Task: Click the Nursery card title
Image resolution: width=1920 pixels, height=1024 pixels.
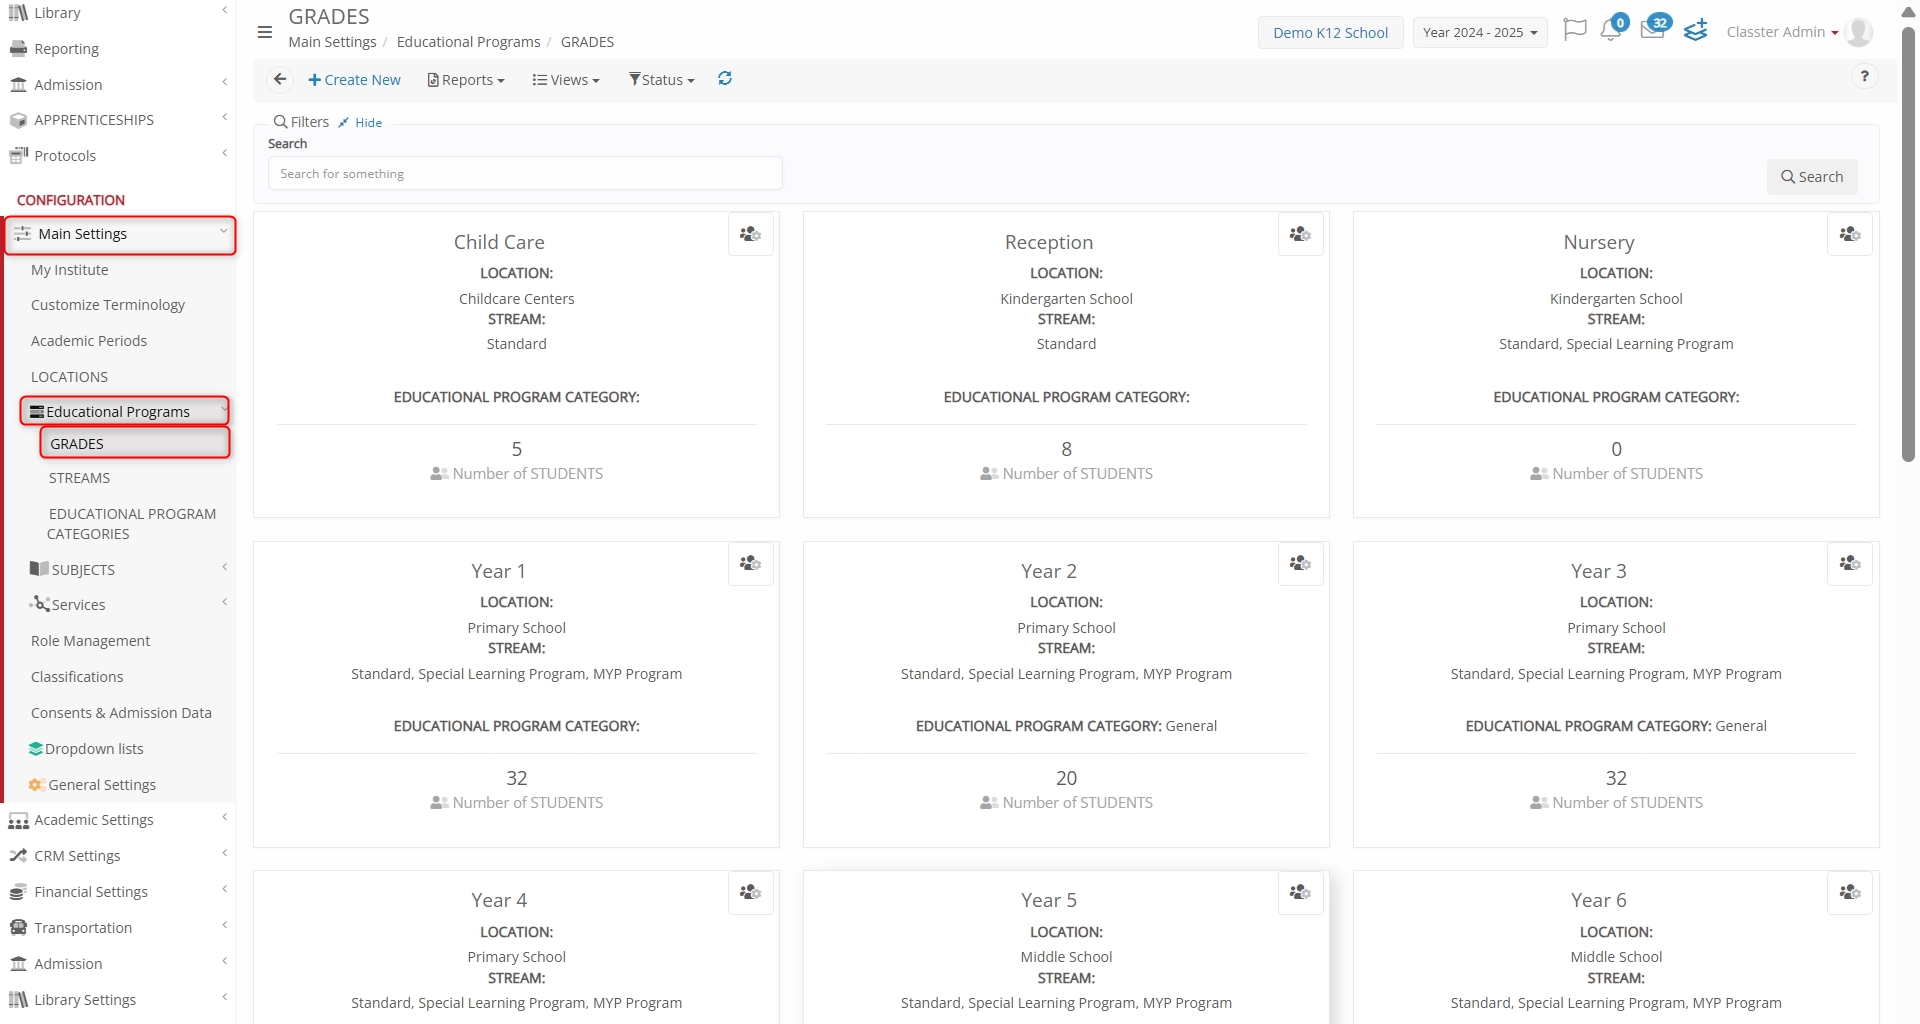Action: pos(1598,242)
